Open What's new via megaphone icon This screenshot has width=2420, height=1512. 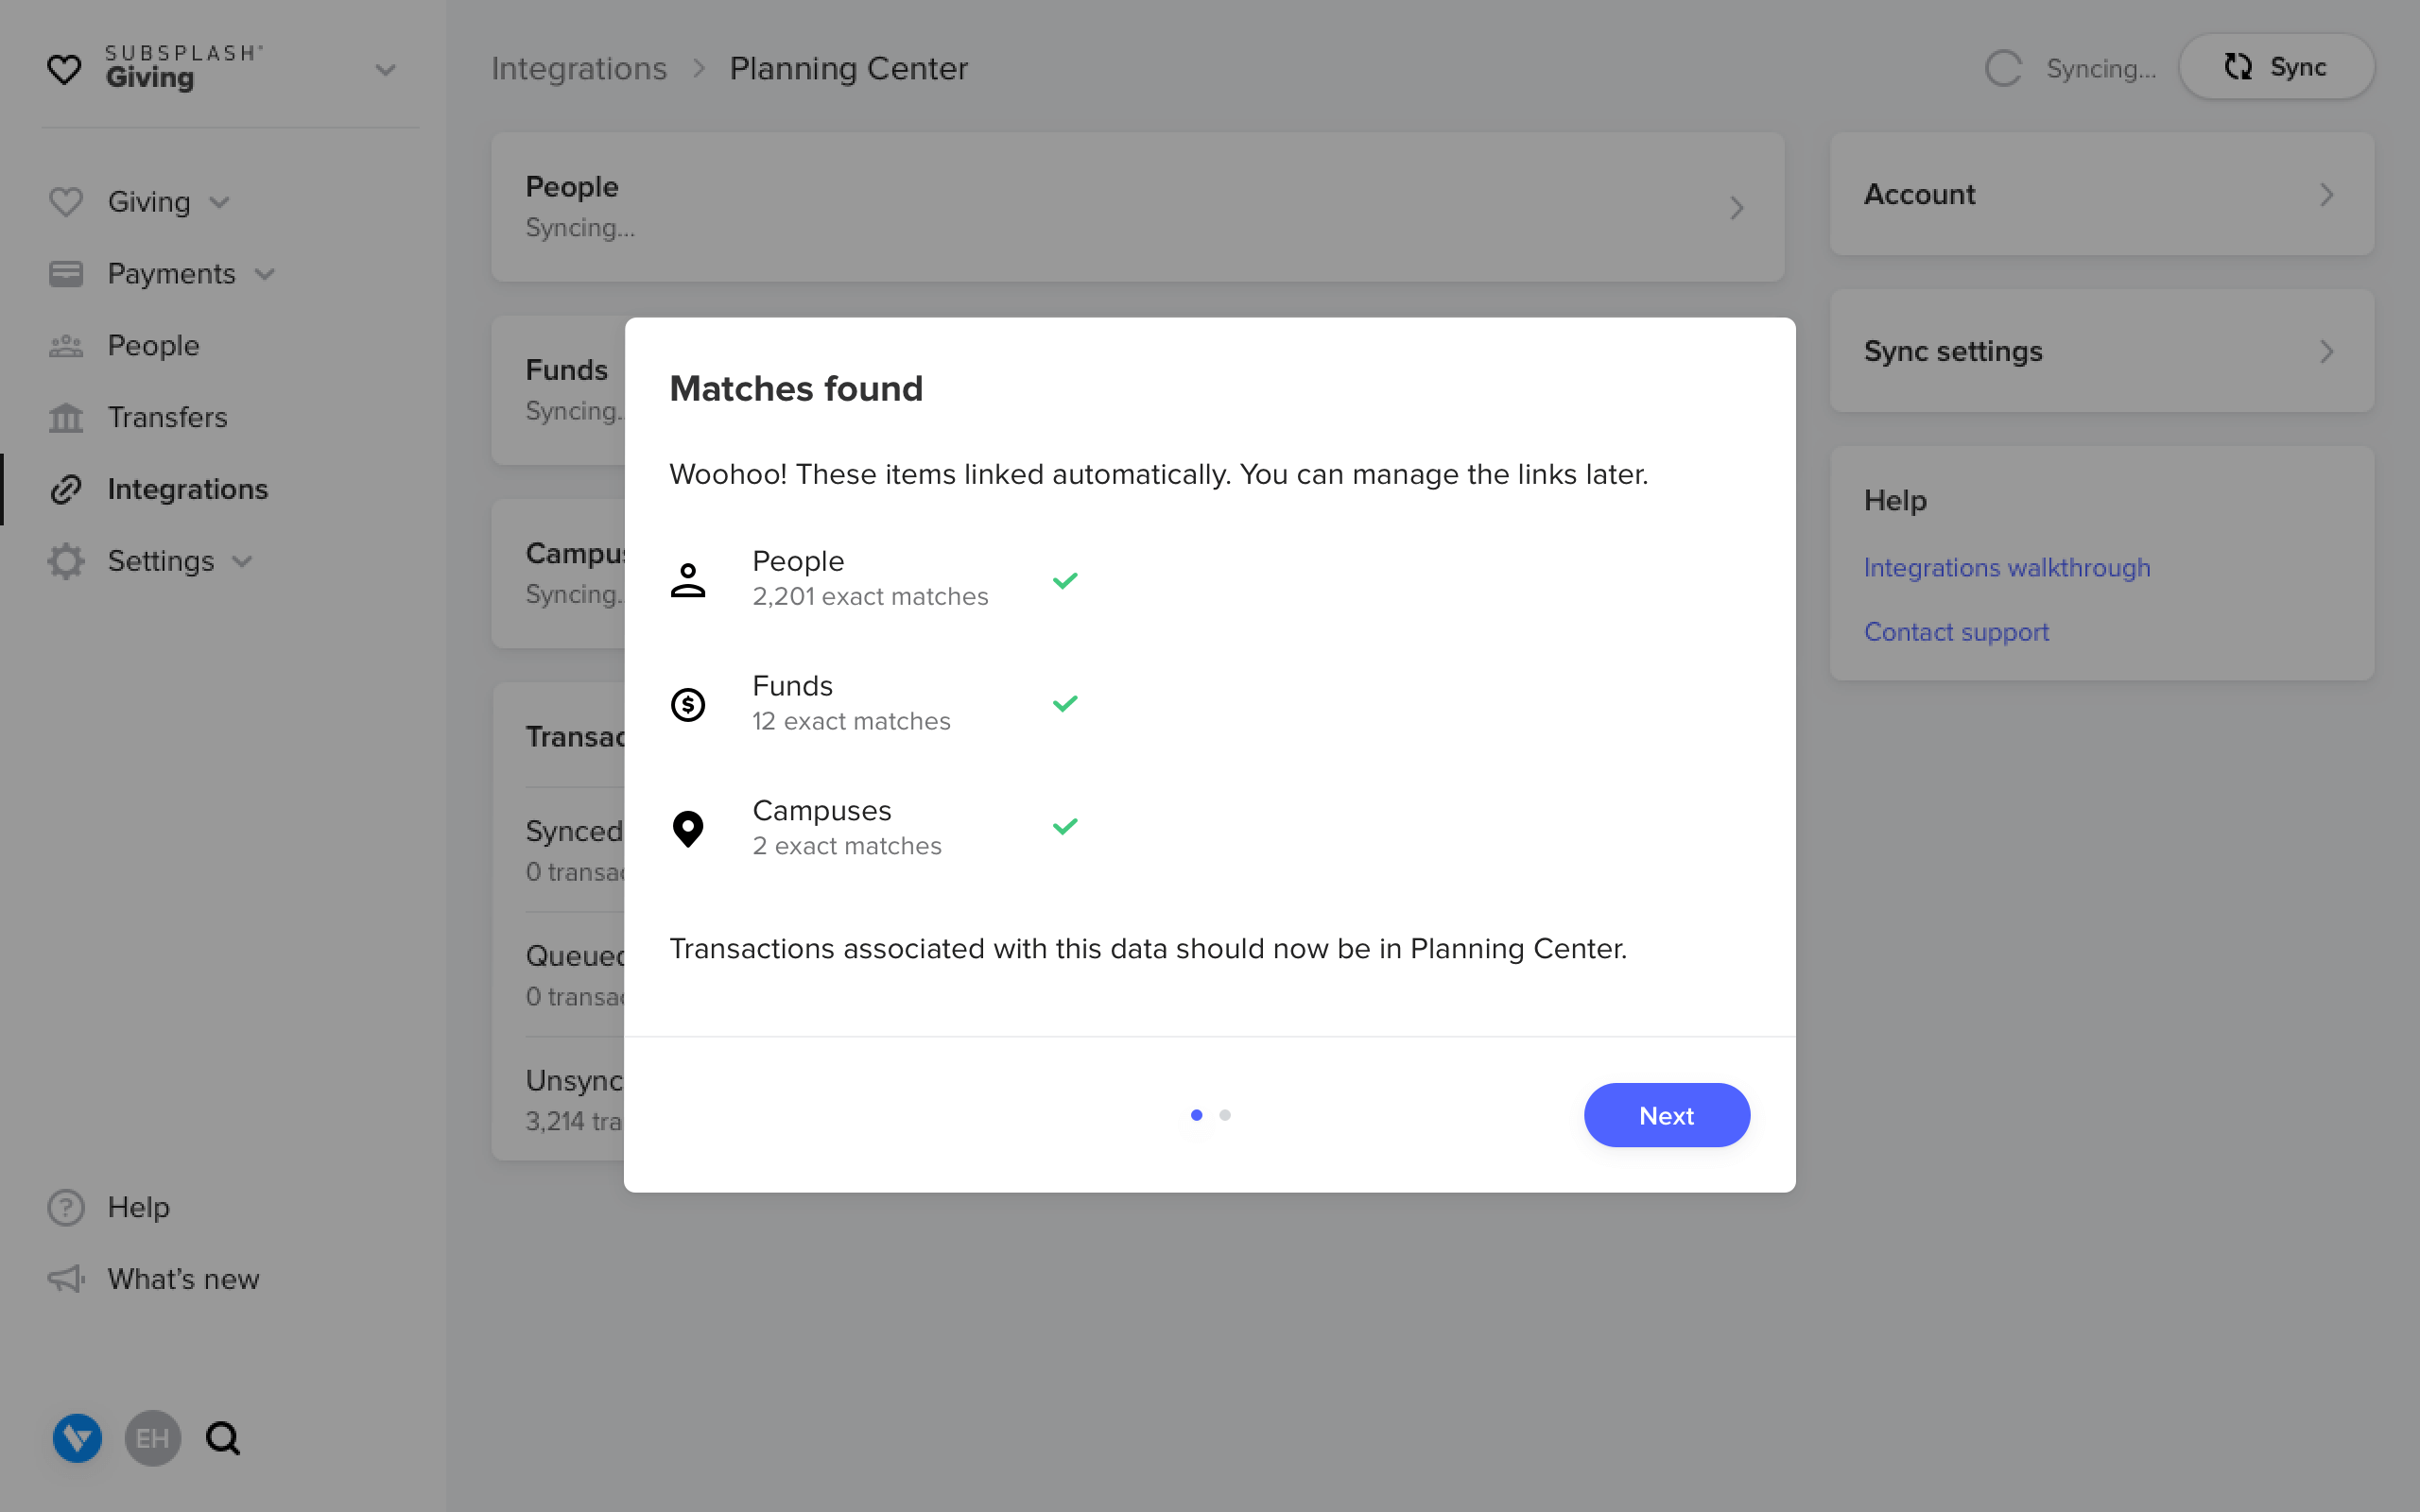coord(65,1279)
